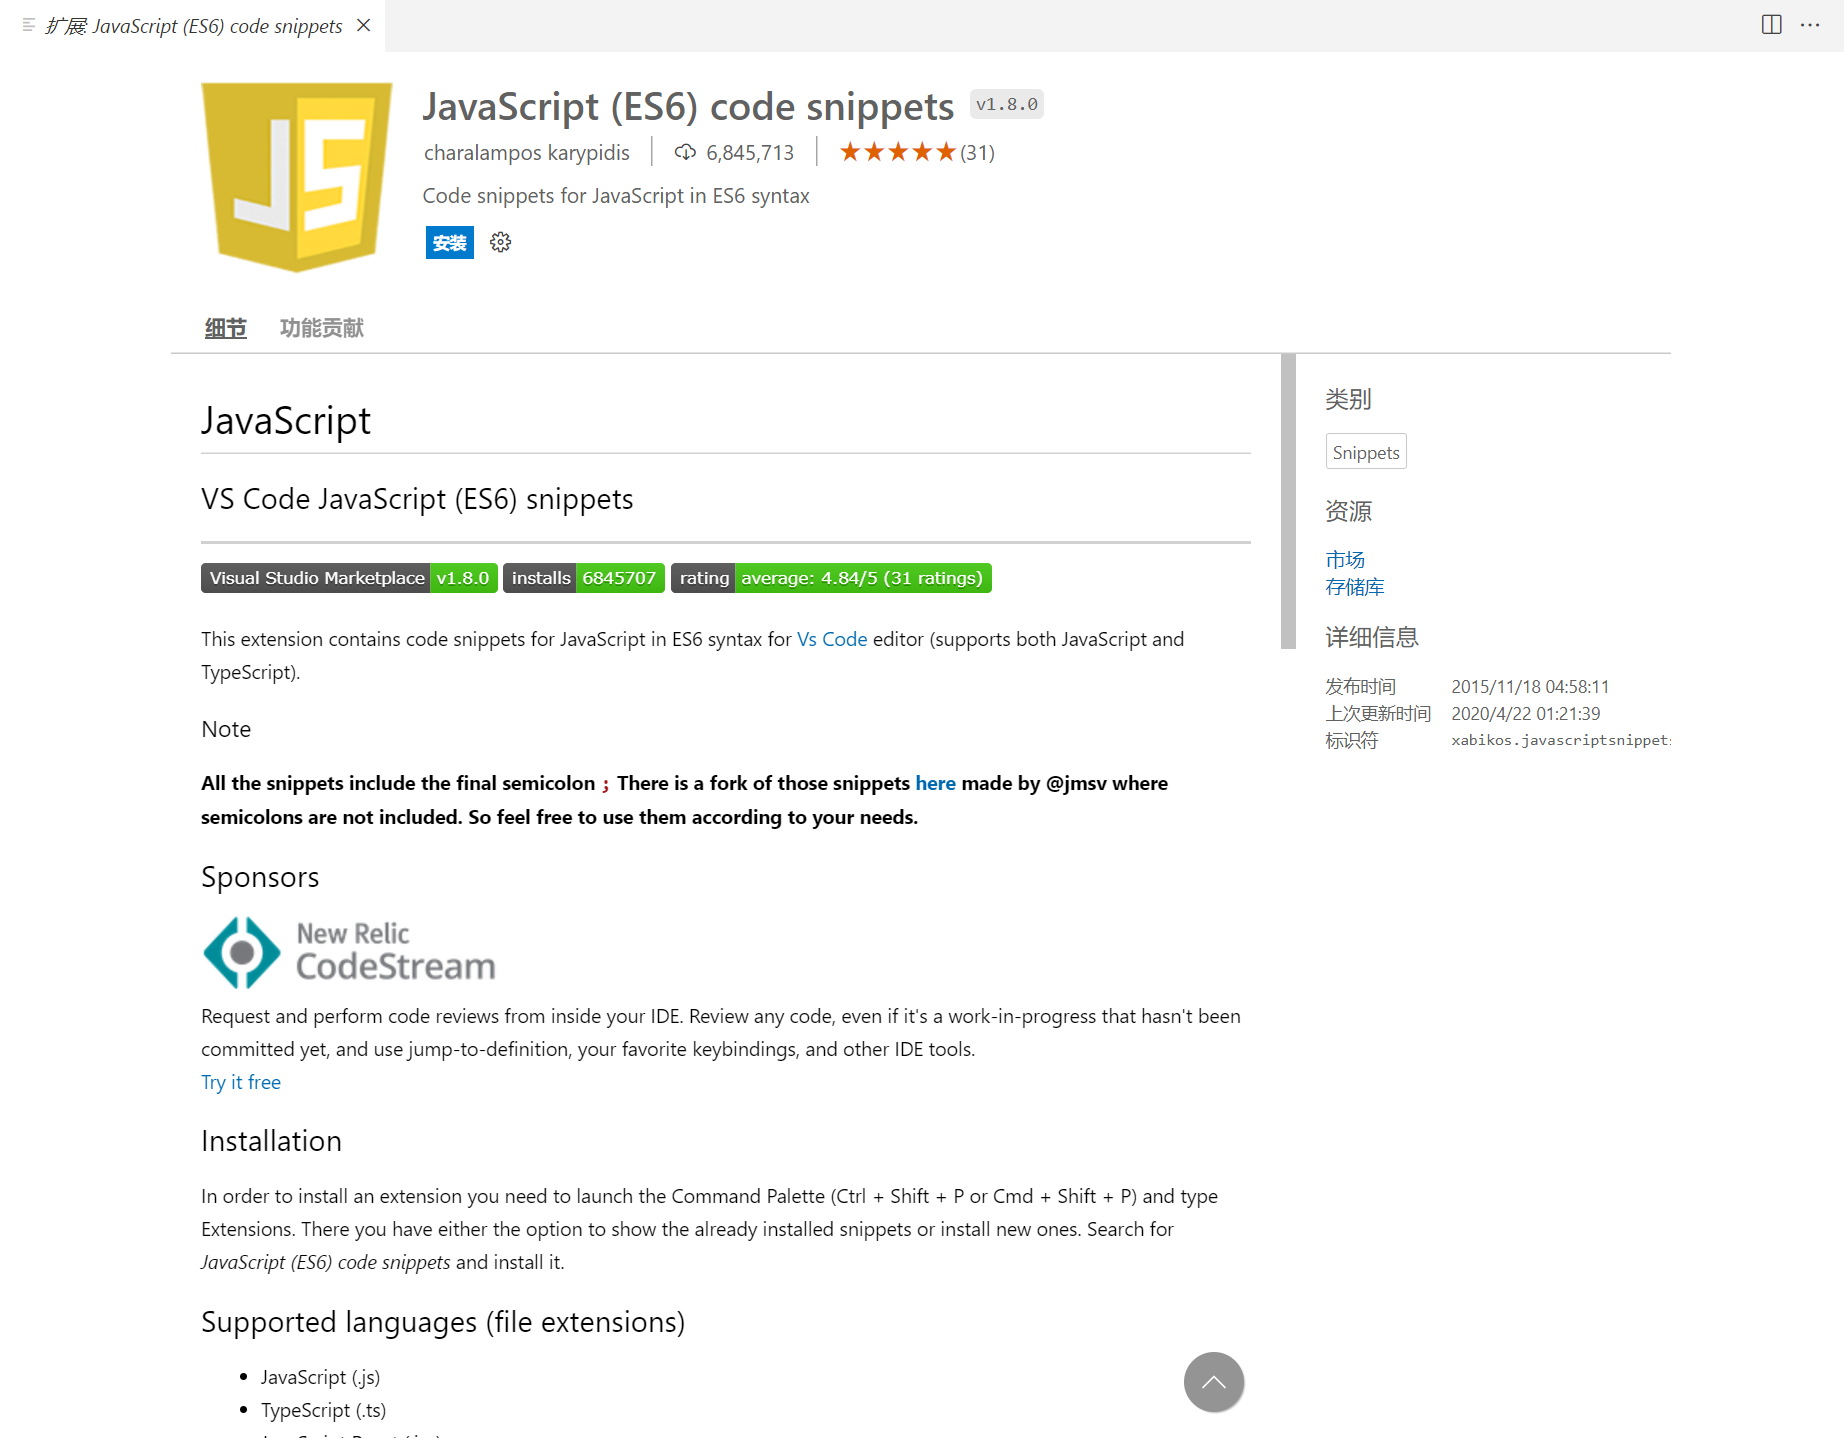This screenshot has height=1438, width=1844.
Task: Switch to the 细节 details tab
Action: (226, 328)
